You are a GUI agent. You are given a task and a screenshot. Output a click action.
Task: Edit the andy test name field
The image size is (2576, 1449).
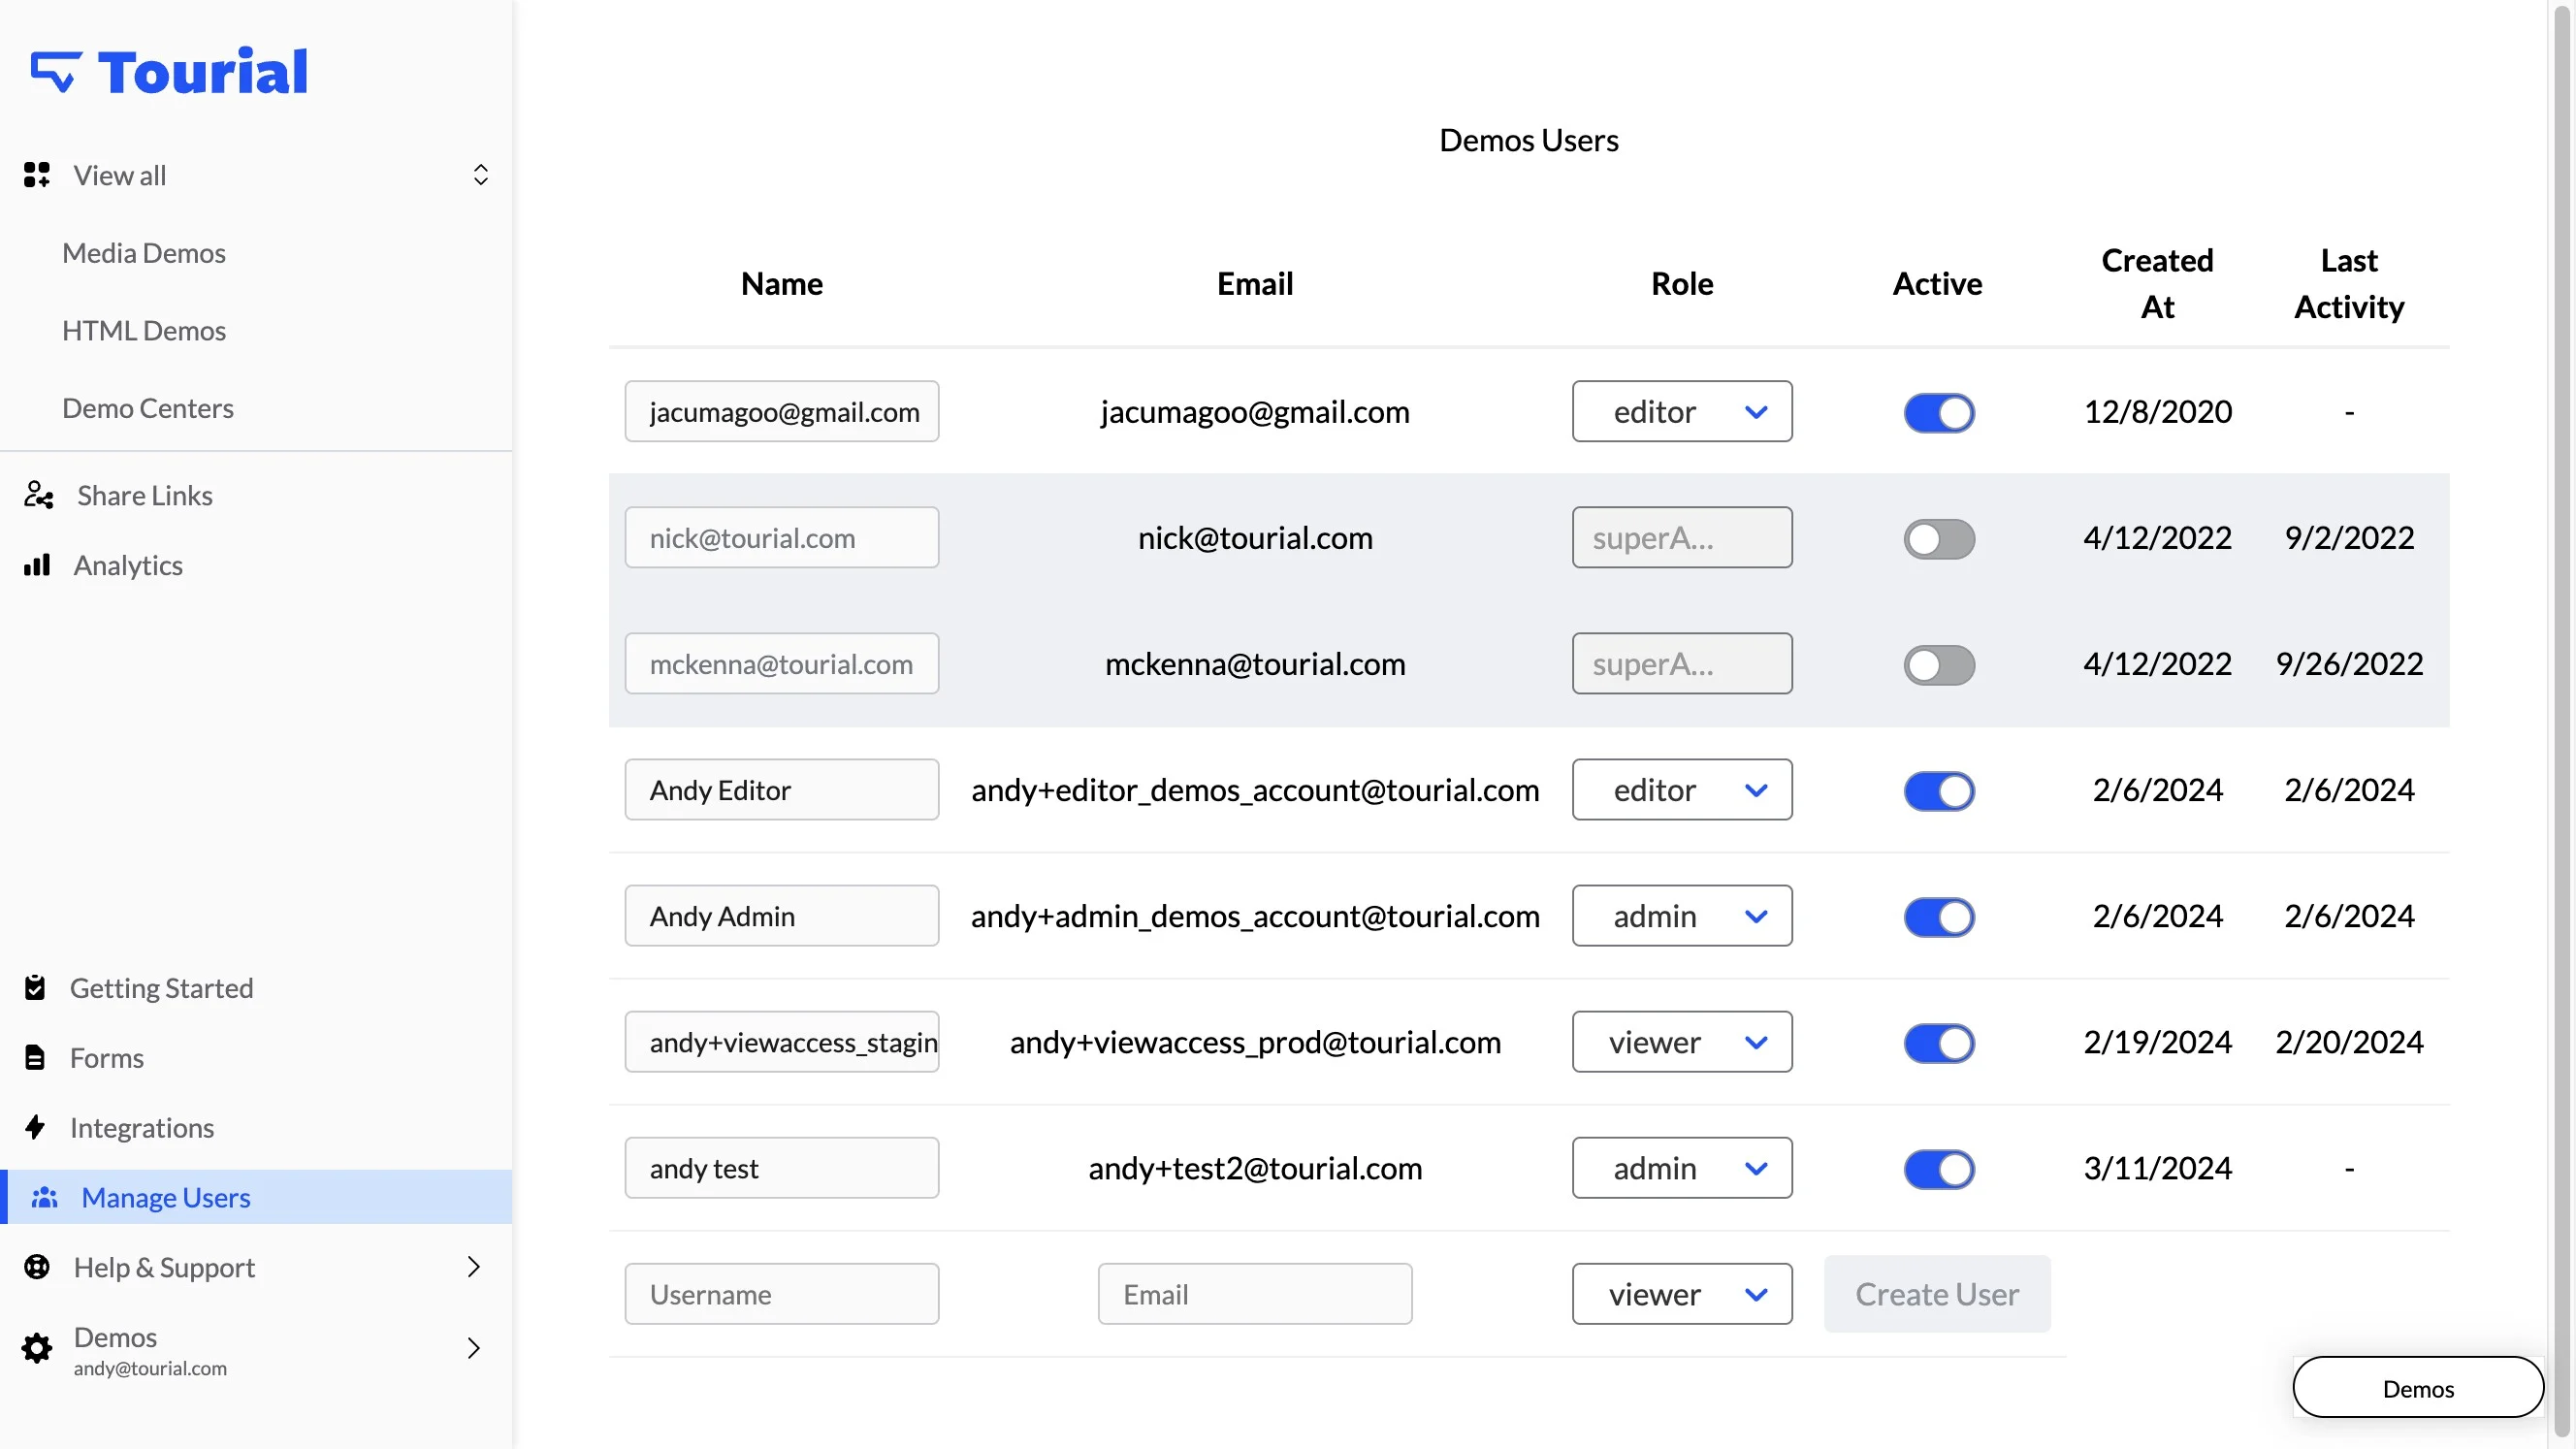click(x=782, y=1167)
